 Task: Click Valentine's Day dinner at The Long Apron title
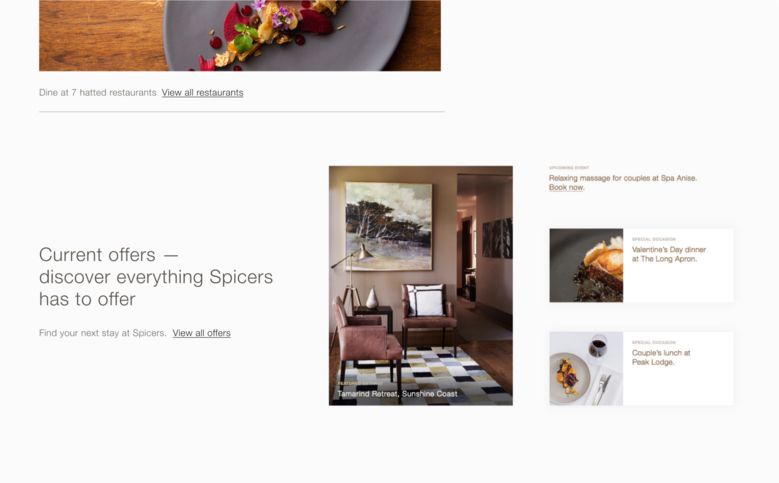point(669,254)
